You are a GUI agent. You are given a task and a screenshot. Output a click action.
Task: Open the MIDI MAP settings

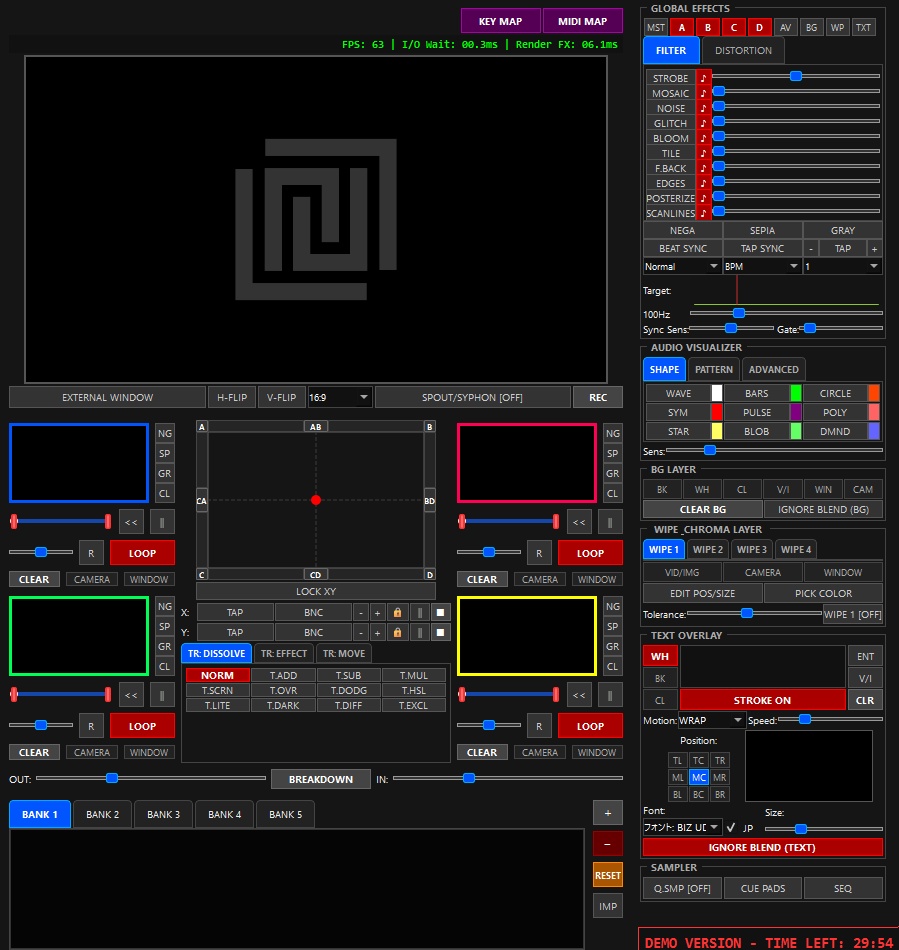pyautogui.click(x=582, y=21)
